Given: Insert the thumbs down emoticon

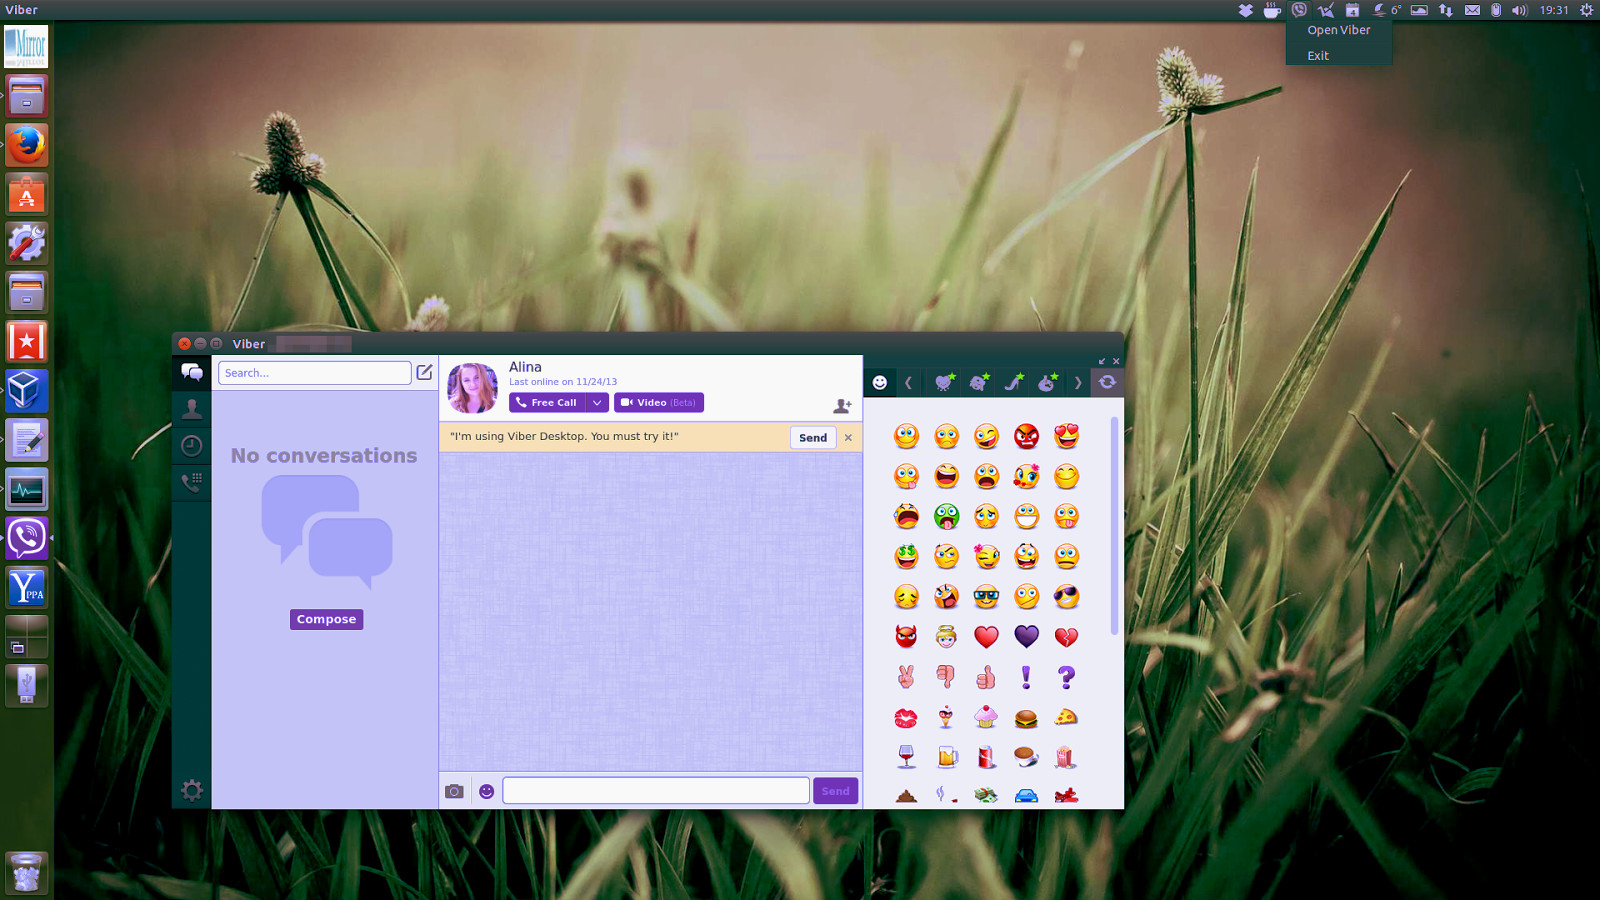Looking at the screenshot, I should click(x=946, y=677).
